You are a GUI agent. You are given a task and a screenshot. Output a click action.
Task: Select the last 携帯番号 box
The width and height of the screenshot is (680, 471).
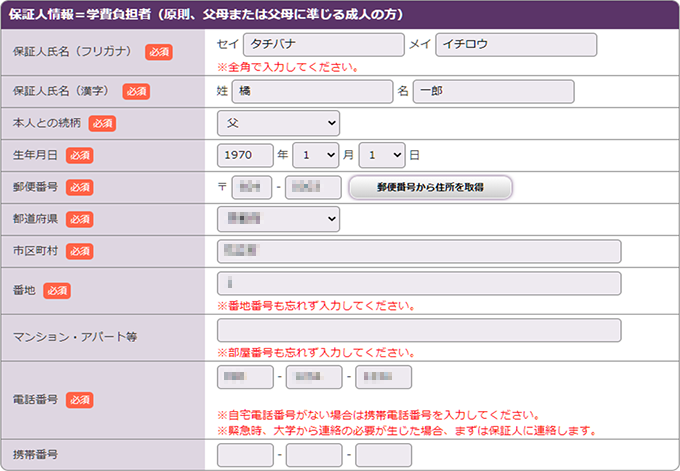click(x=383, y=455)
